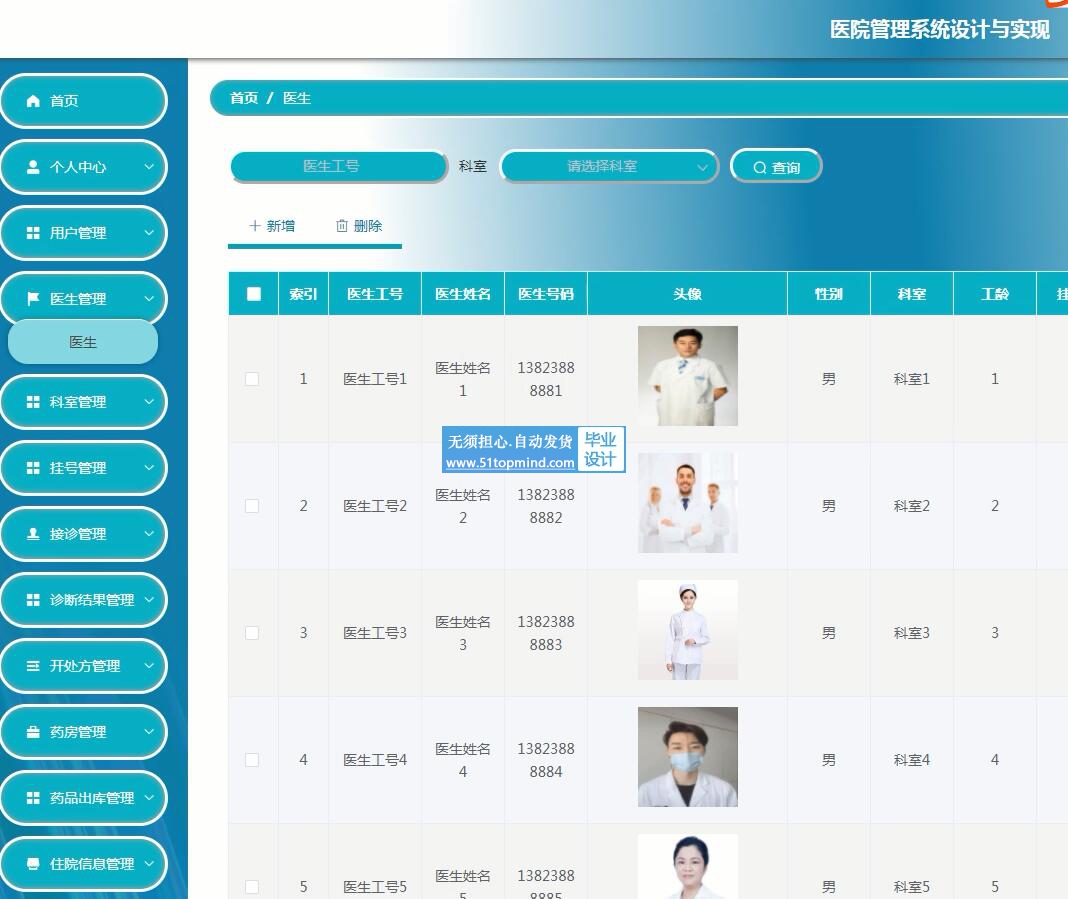Click the plus icon beside 新增
The height and width of the screenshot is (899, 1068).
255,225
